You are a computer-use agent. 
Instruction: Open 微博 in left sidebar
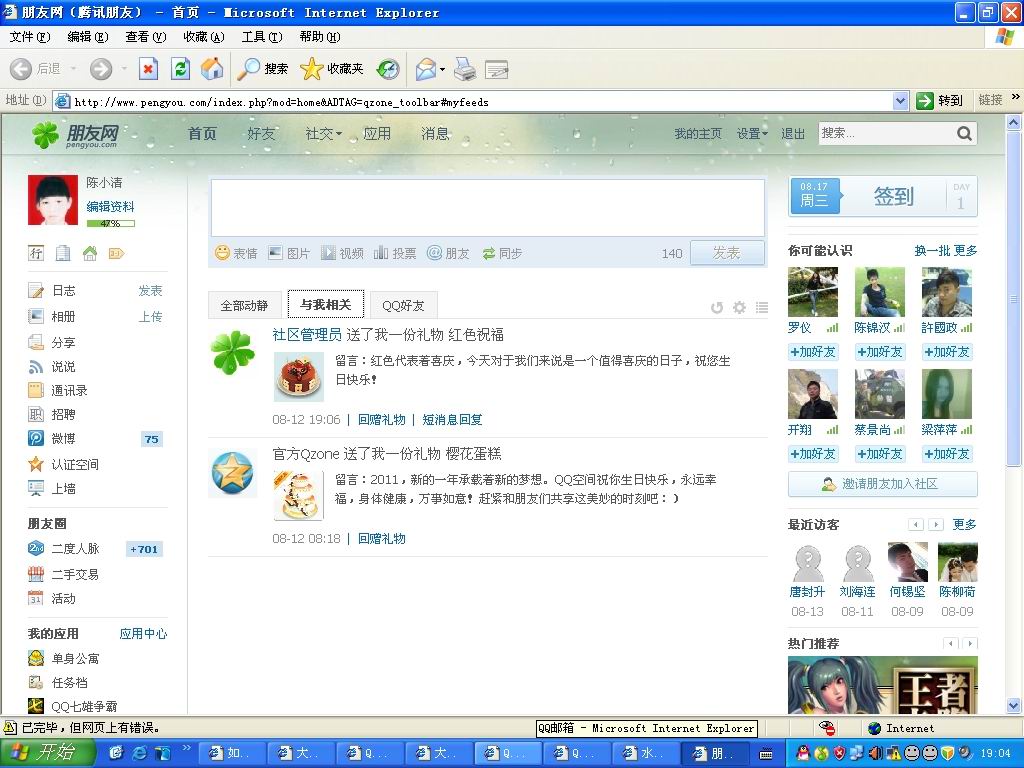tap(63, 439)
